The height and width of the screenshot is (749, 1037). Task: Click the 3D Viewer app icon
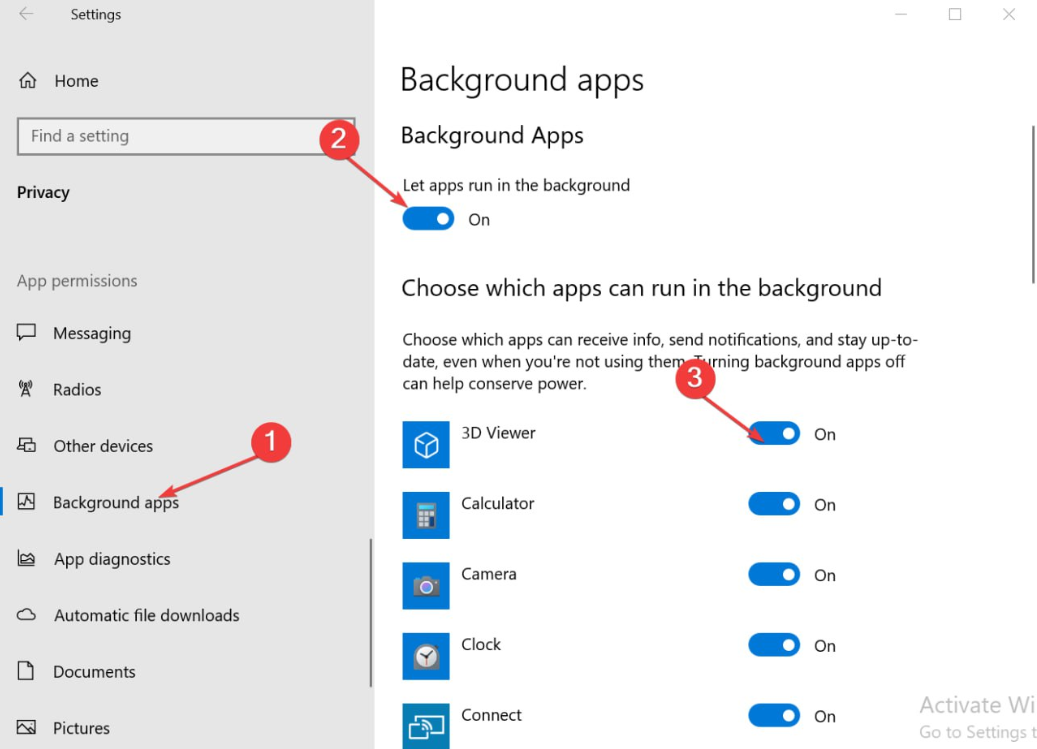[426, 445]
